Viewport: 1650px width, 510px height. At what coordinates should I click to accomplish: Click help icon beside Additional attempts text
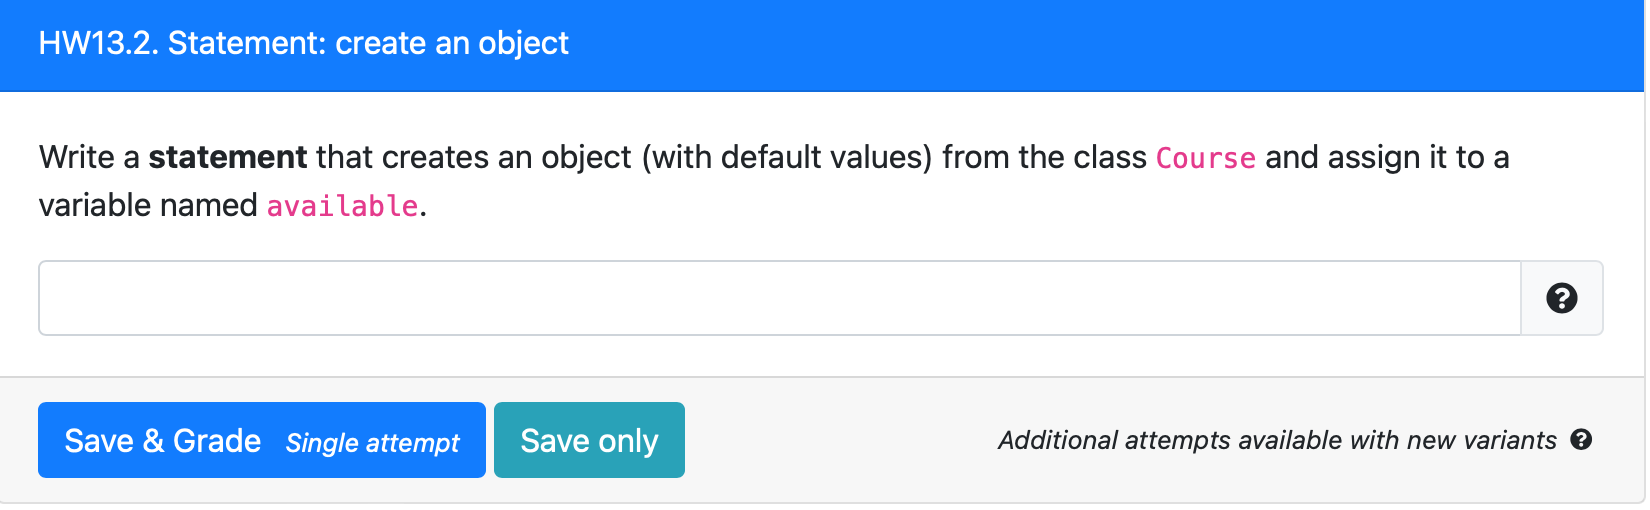point(1581,440)
